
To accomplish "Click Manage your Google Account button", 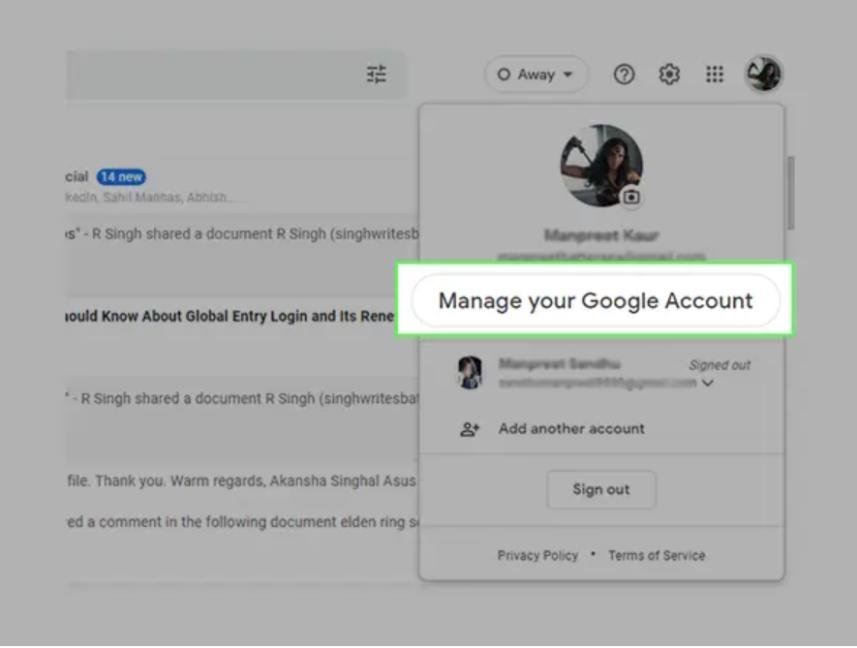I will coord(595,301).
